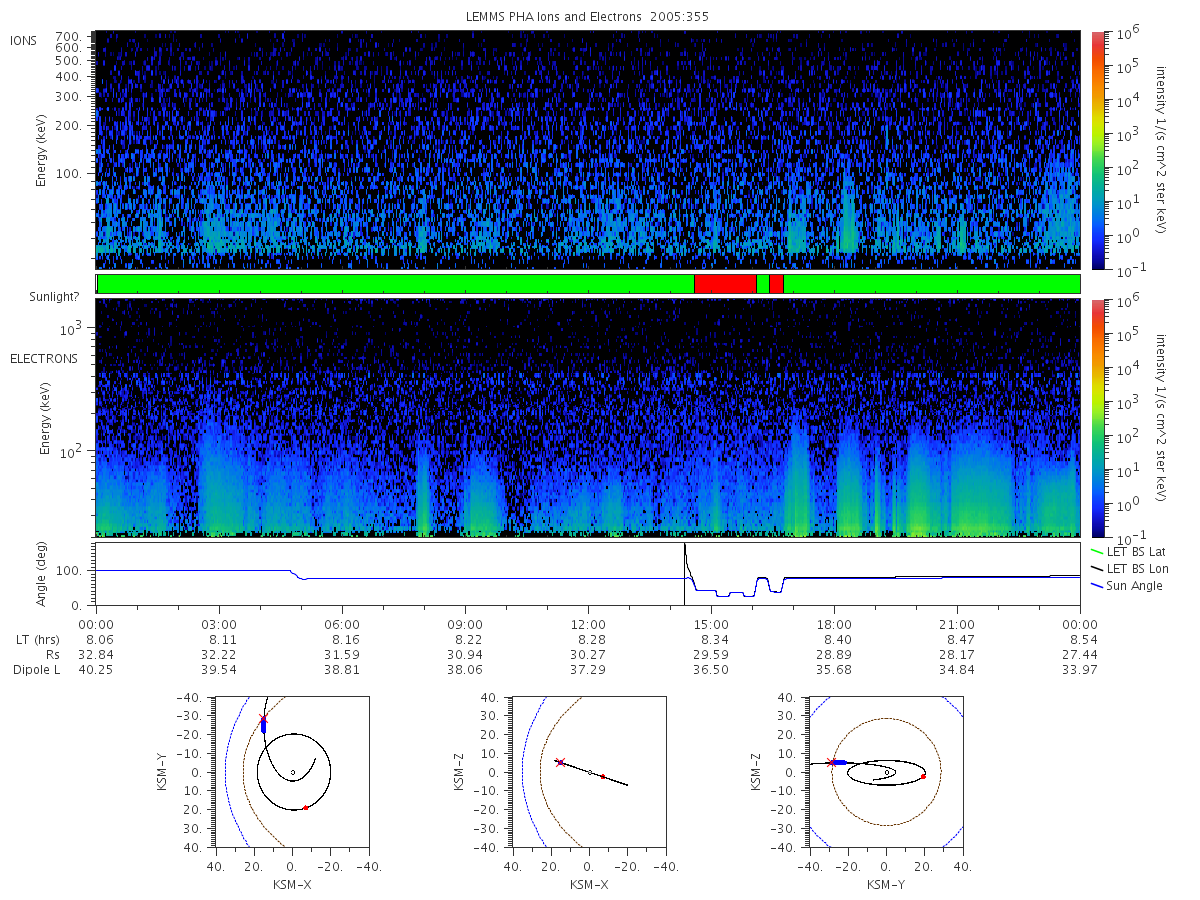1200x900 pixels.
Task: Select the Sun Angle legend entry
Action: [x=1127, y=585]
